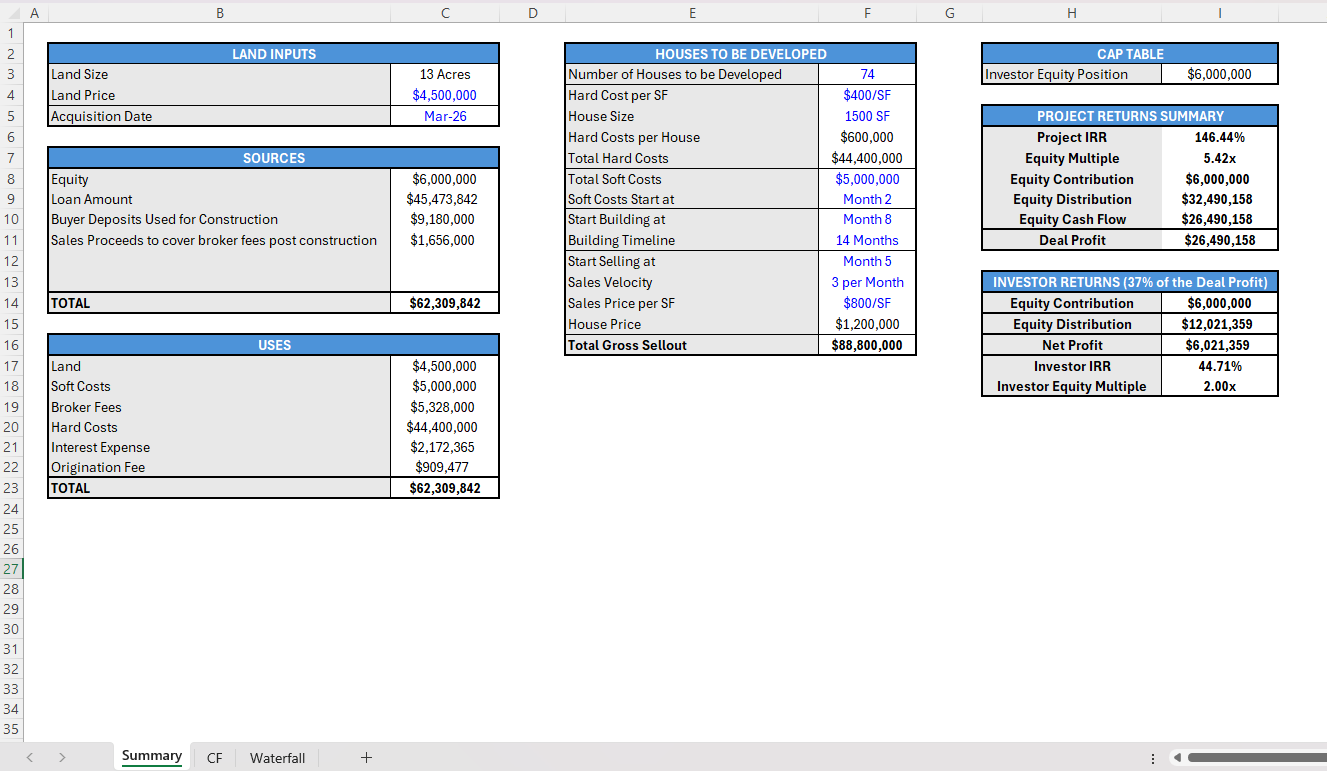The image size is (1327, 771).
Task: Add a new sheet with the plus icon
Action: (x=366, y=758)
